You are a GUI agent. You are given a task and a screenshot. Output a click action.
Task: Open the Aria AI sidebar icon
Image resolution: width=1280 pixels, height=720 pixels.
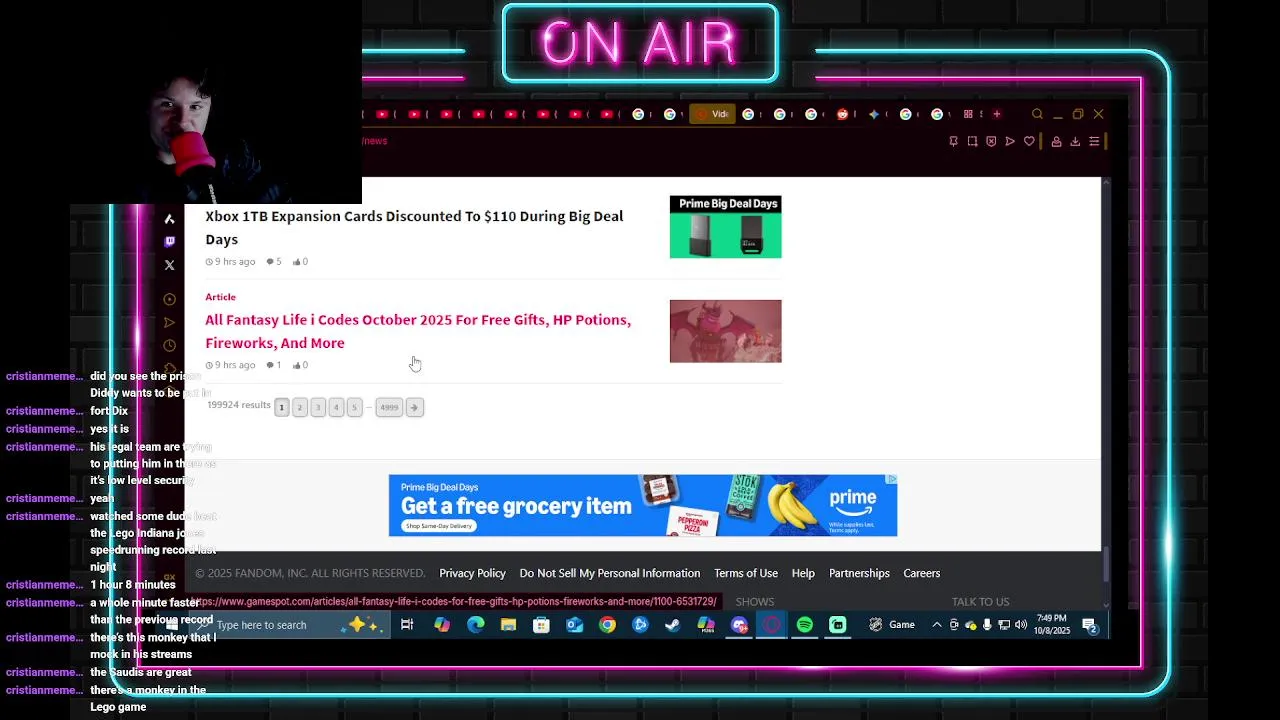[169, 219]
